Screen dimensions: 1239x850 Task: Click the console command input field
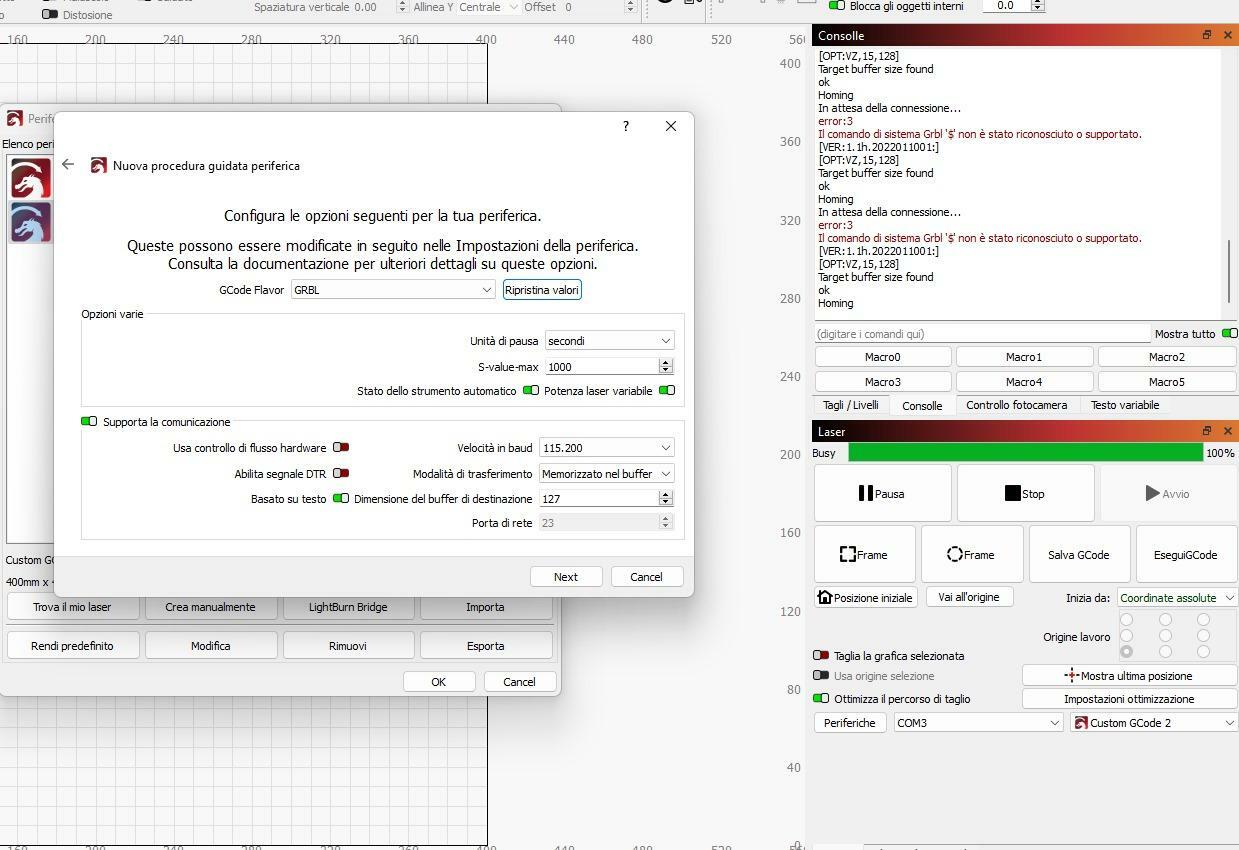tap(982, 334)
